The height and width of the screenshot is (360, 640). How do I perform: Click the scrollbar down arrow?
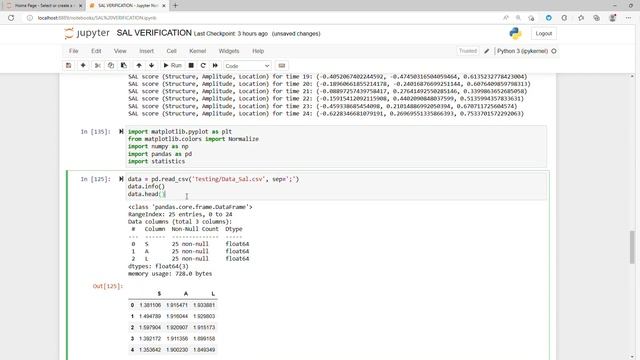(632, 357)
